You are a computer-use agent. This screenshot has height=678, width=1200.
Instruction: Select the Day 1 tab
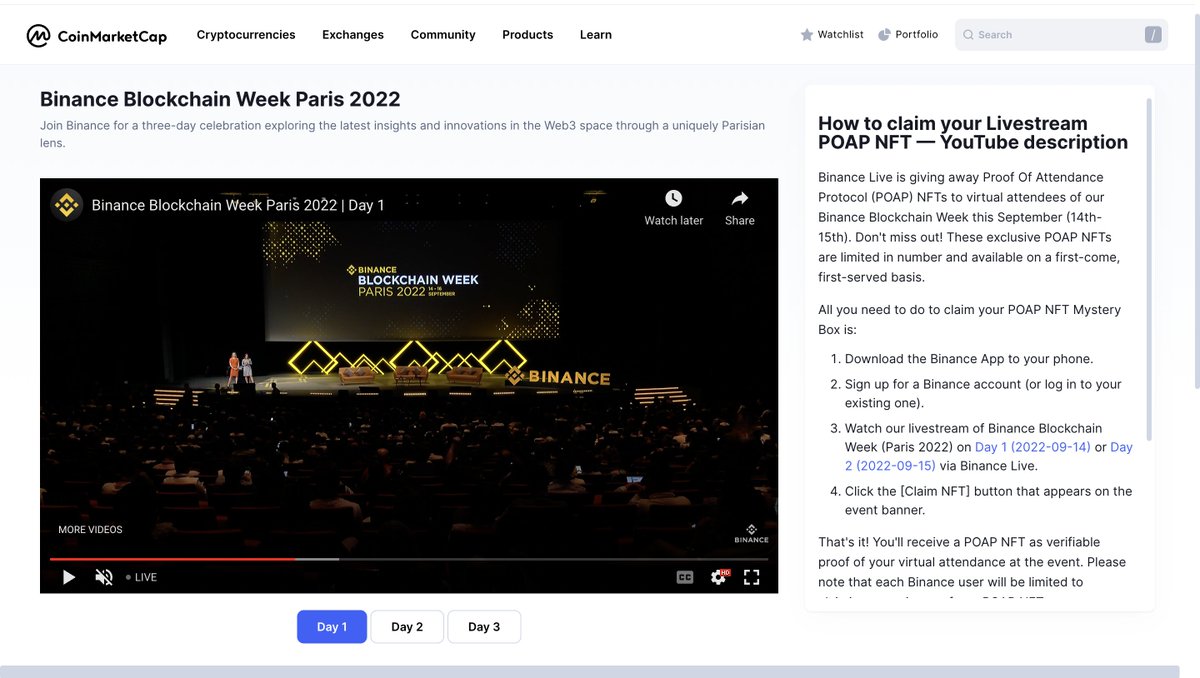click(x=332, y=627)
